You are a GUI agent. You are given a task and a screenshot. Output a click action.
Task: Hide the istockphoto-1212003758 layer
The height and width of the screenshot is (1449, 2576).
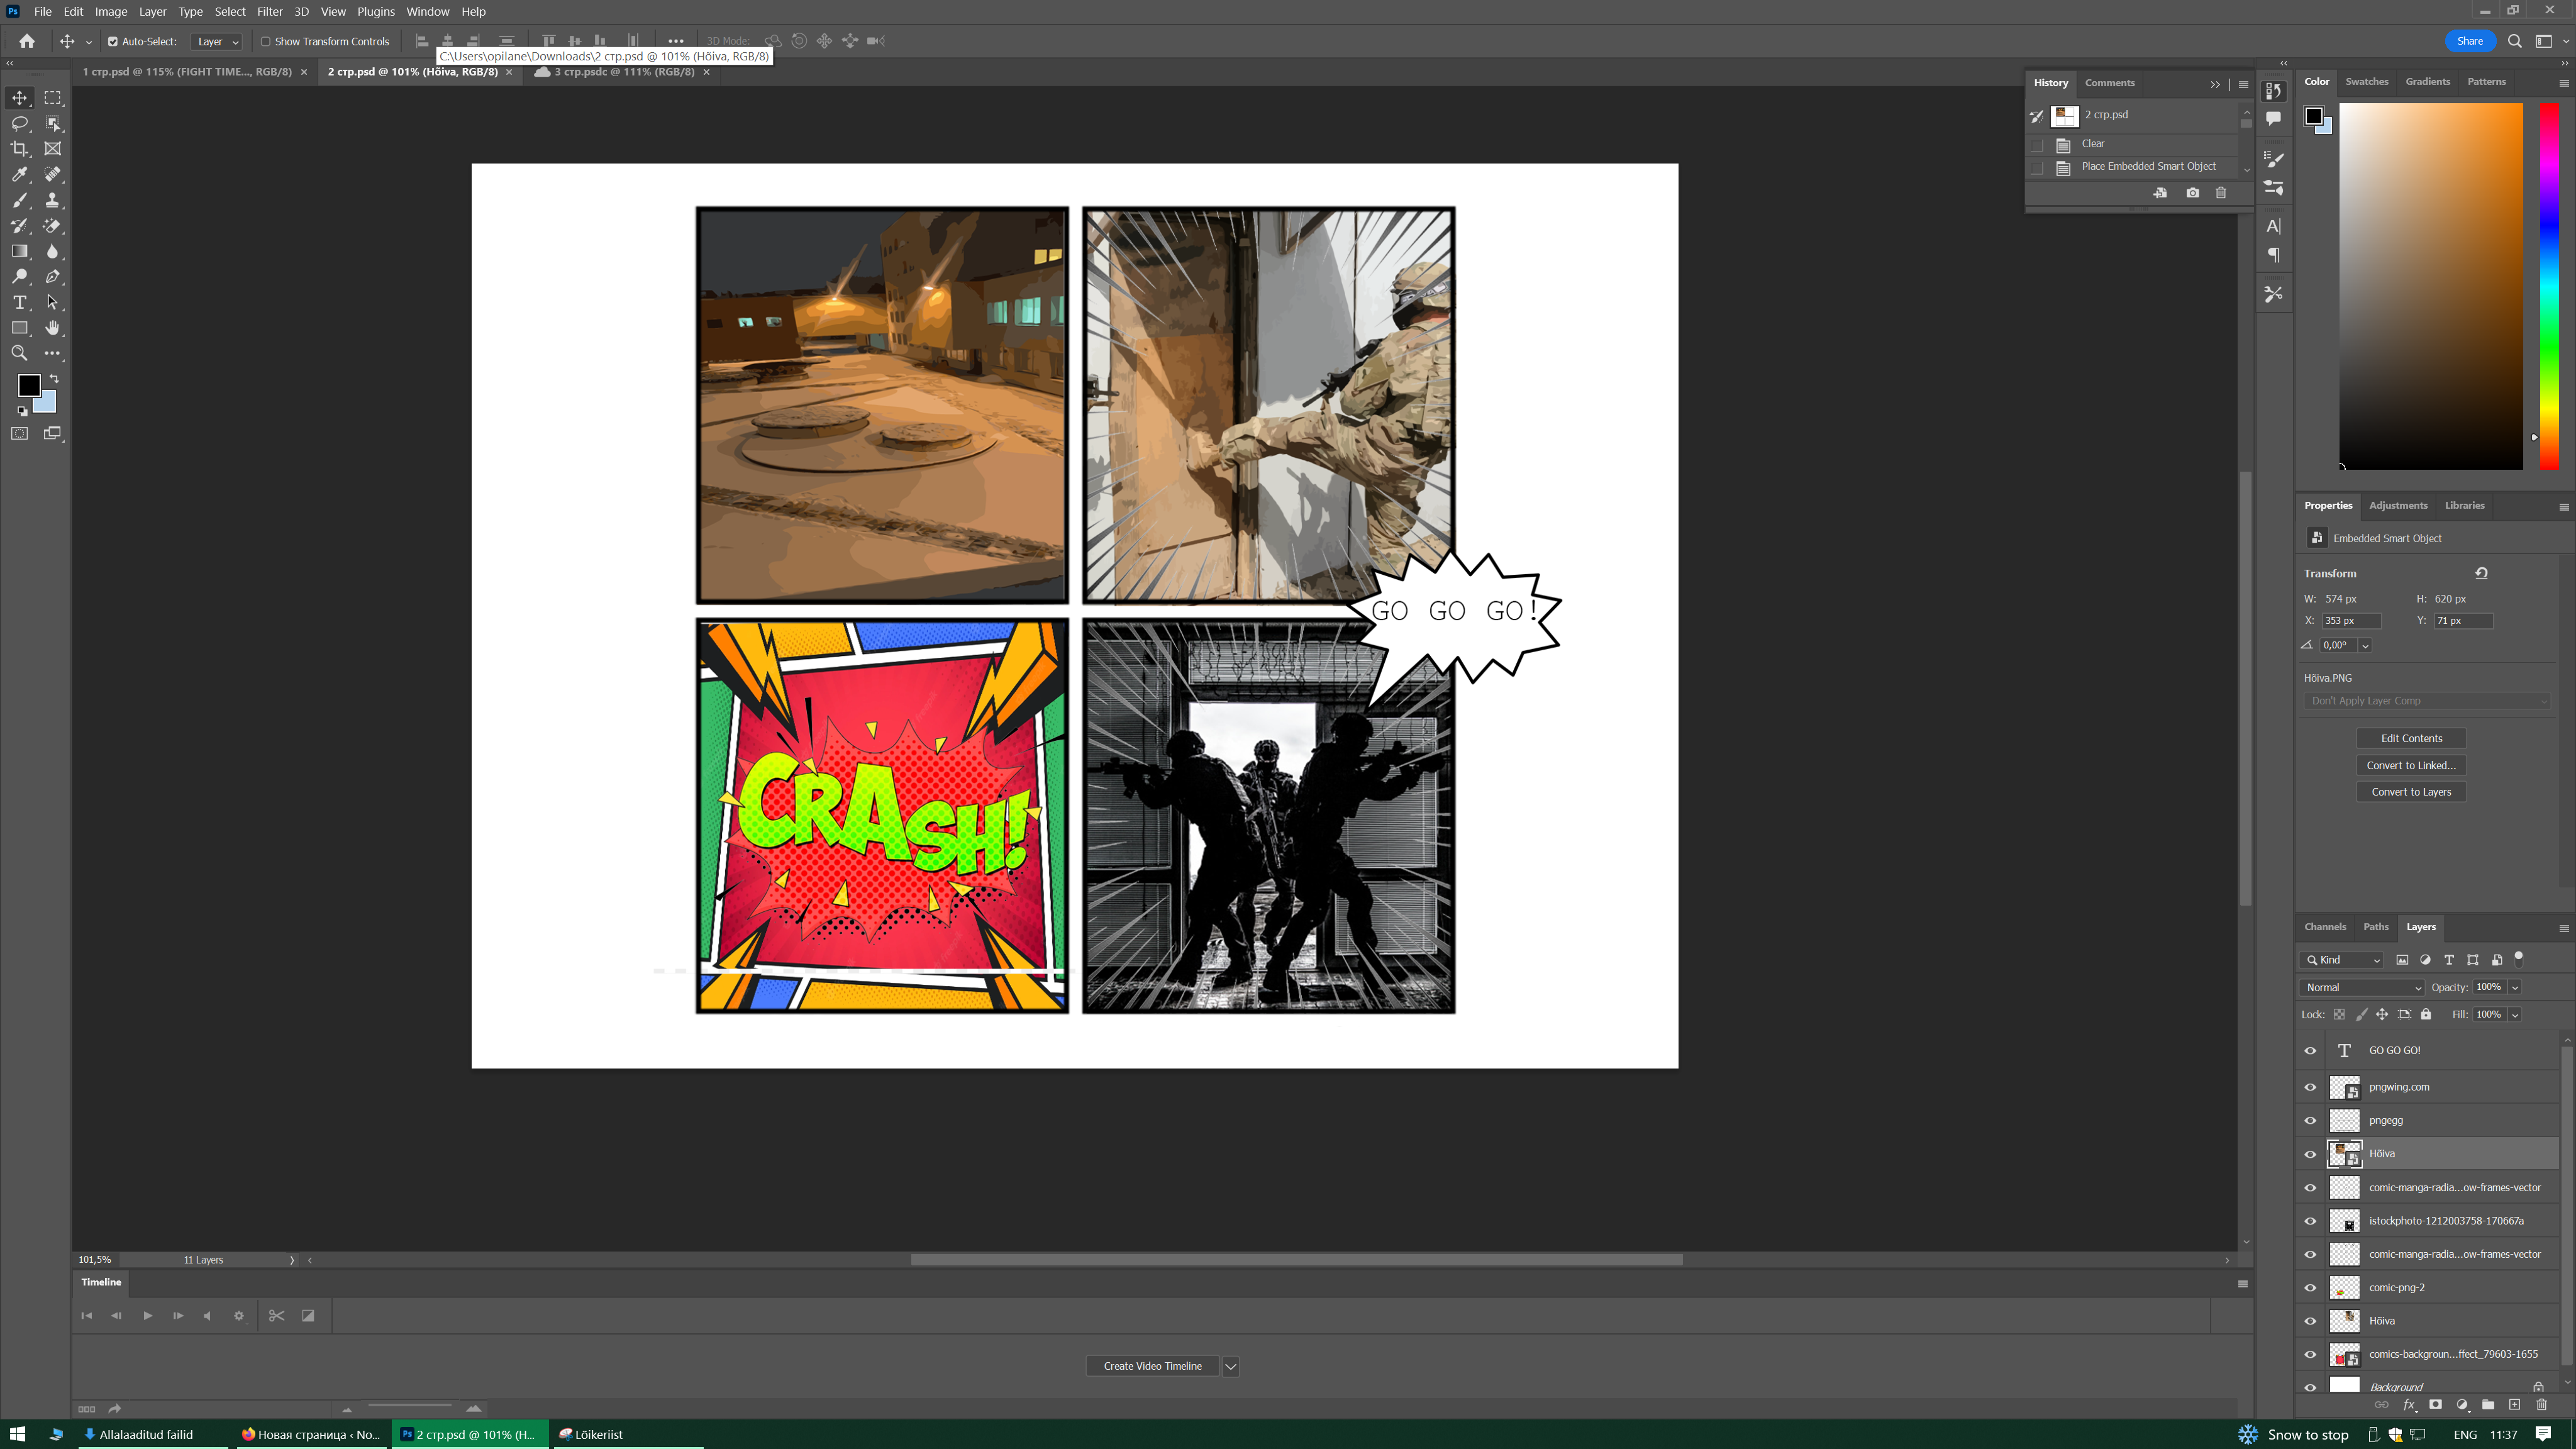[2310, 1221]
